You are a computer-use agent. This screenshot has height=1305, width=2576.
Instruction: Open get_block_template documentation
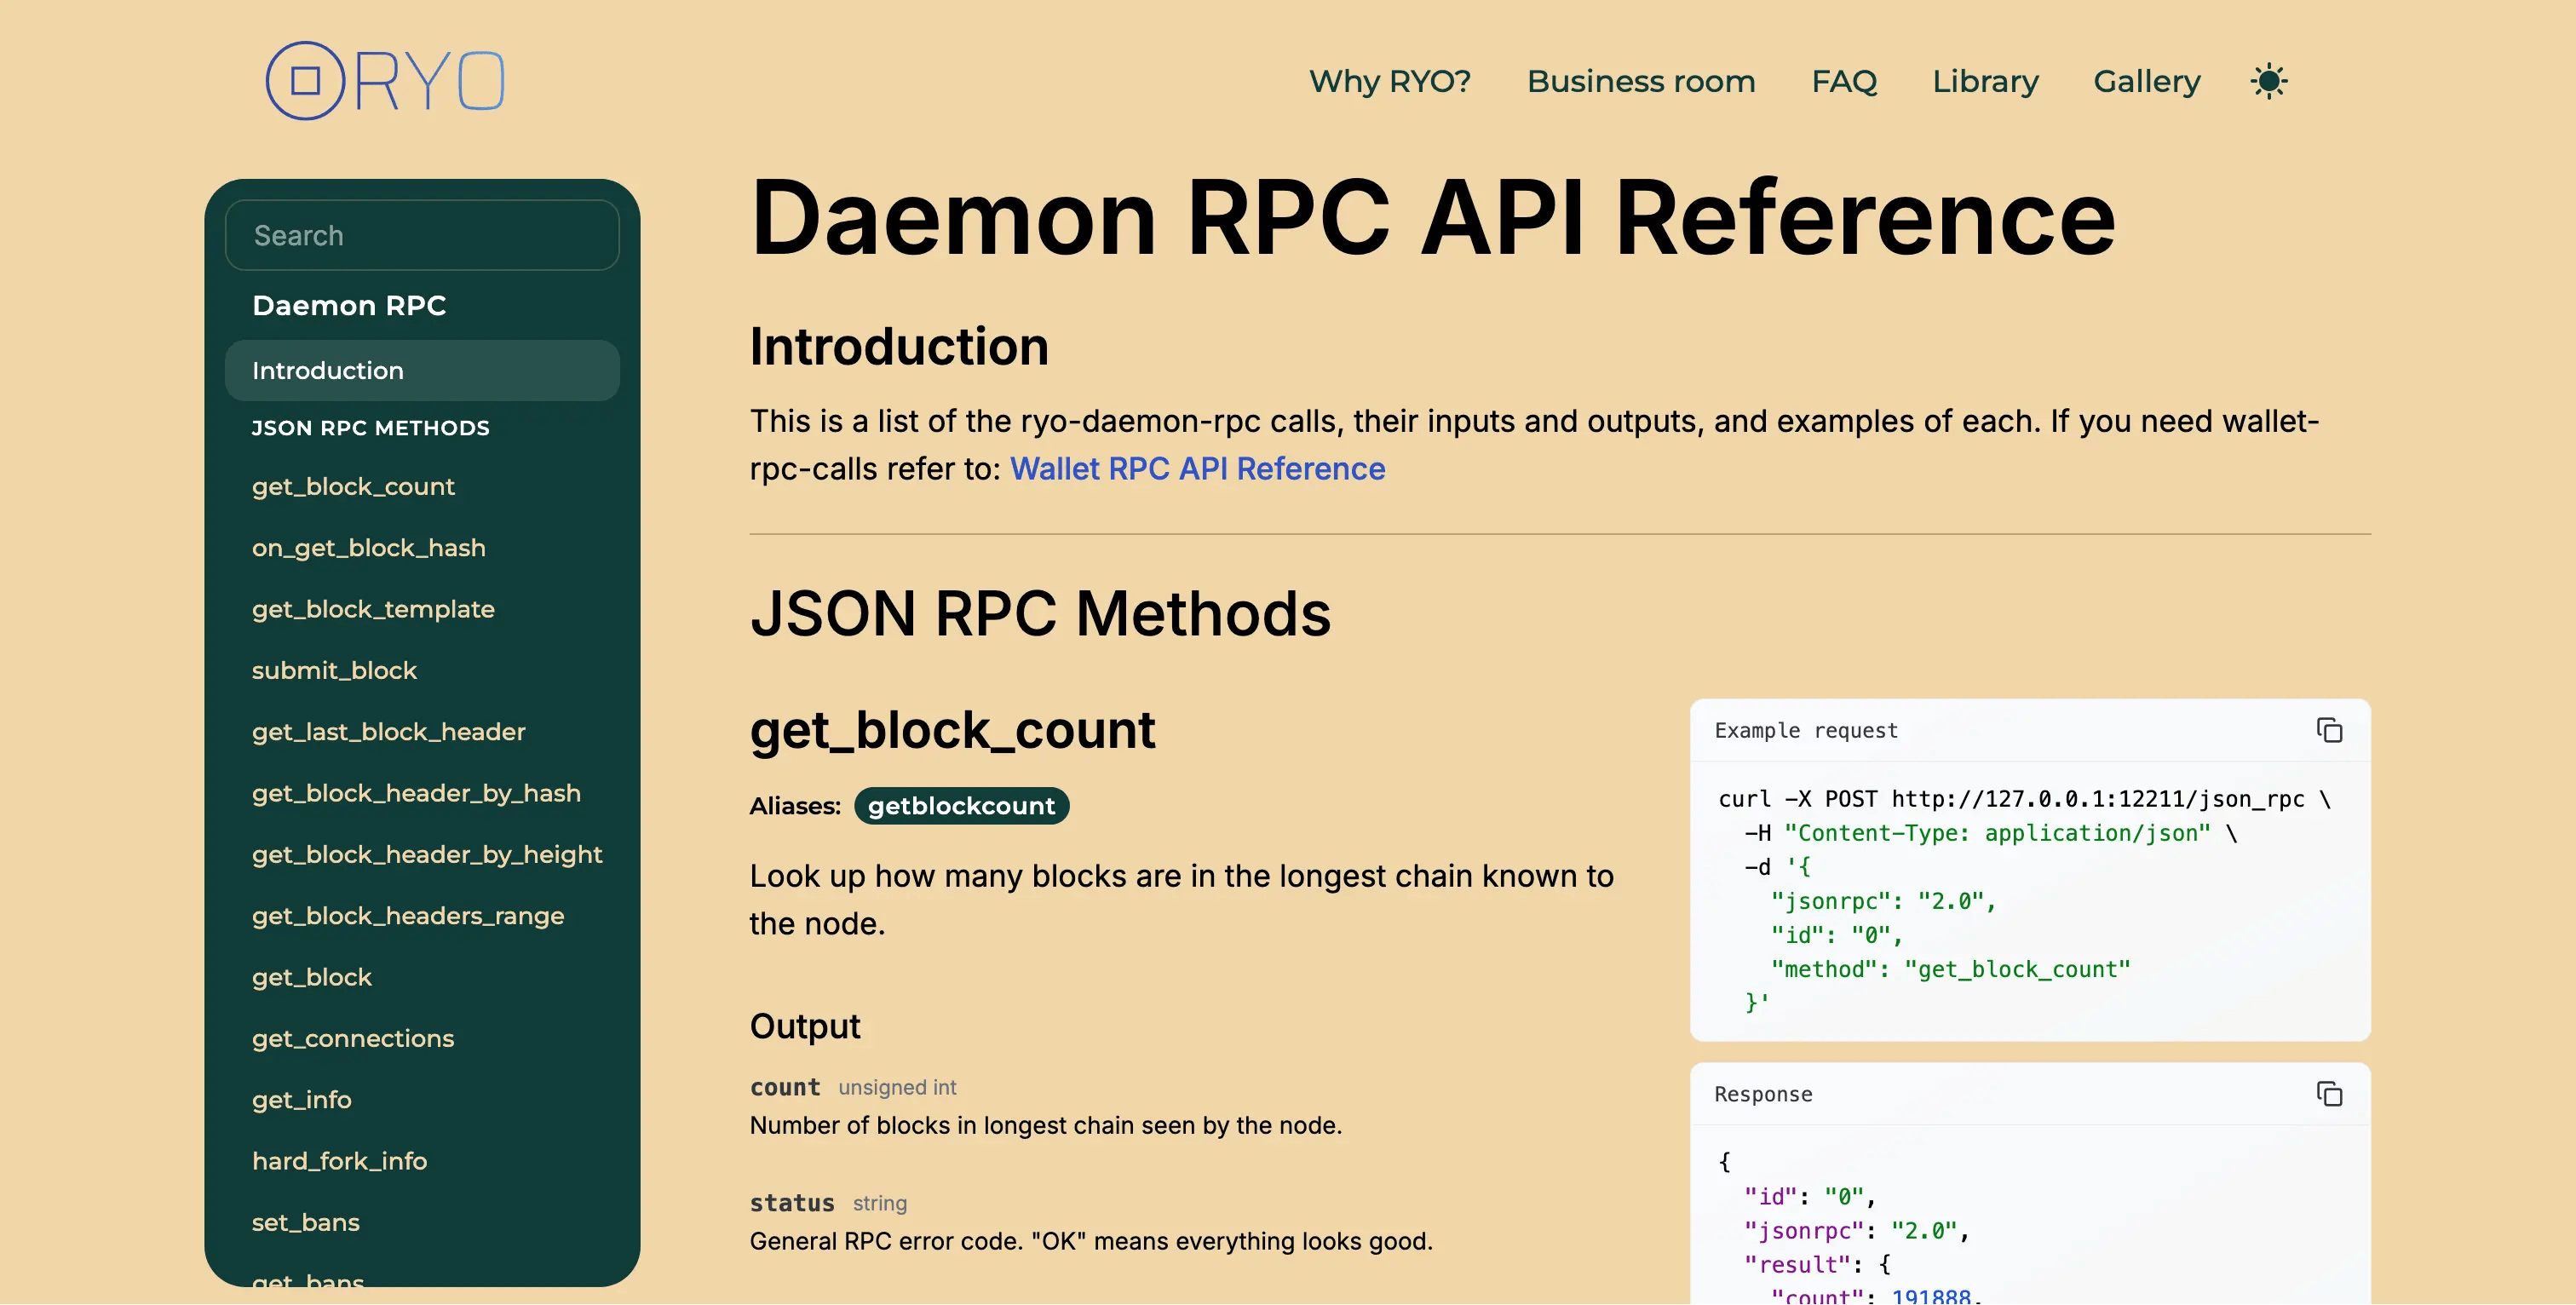[373, 608]
